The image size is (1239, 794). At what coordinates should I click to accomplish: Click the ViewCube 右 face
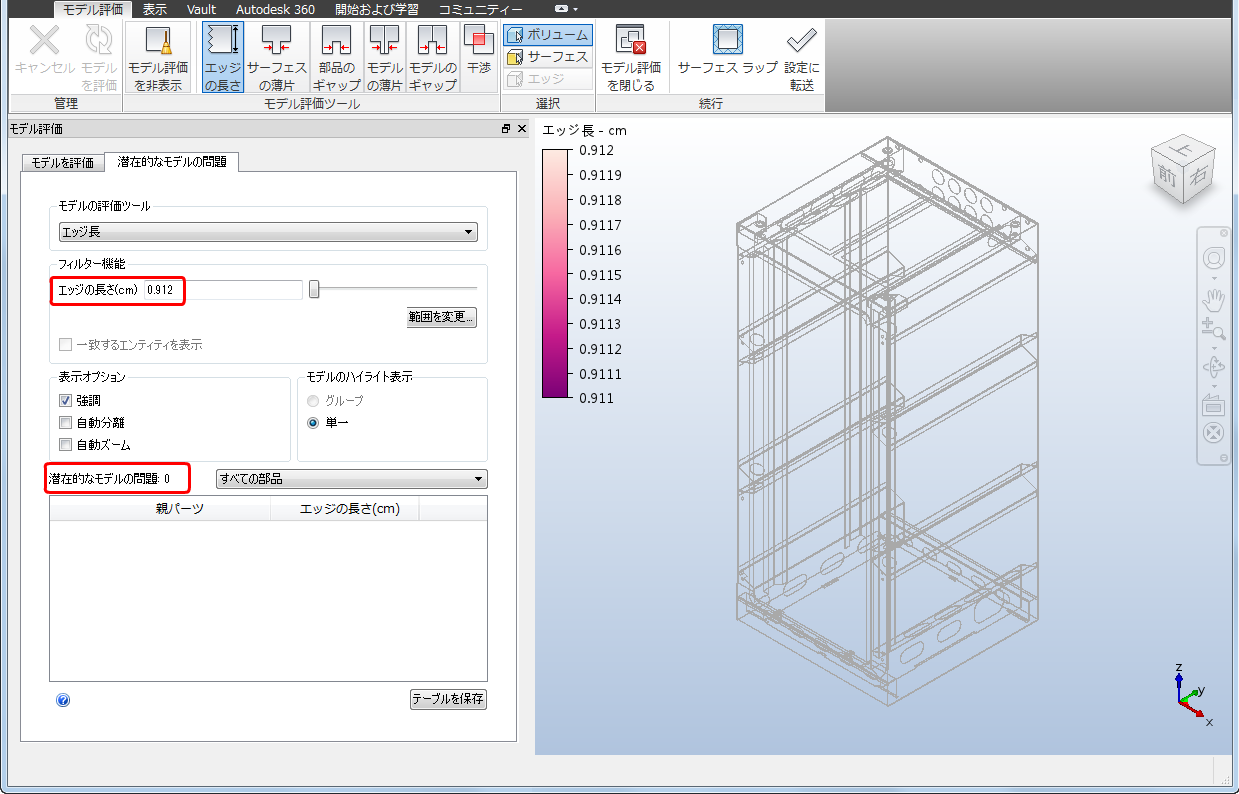click(x=1197, y=177)
